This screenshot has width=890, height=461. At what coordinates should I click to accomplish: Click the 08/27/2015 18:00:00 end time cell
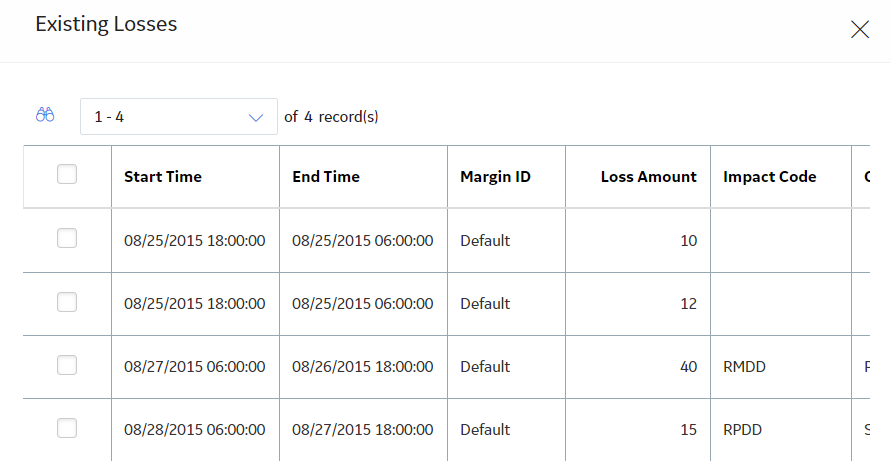363,430
